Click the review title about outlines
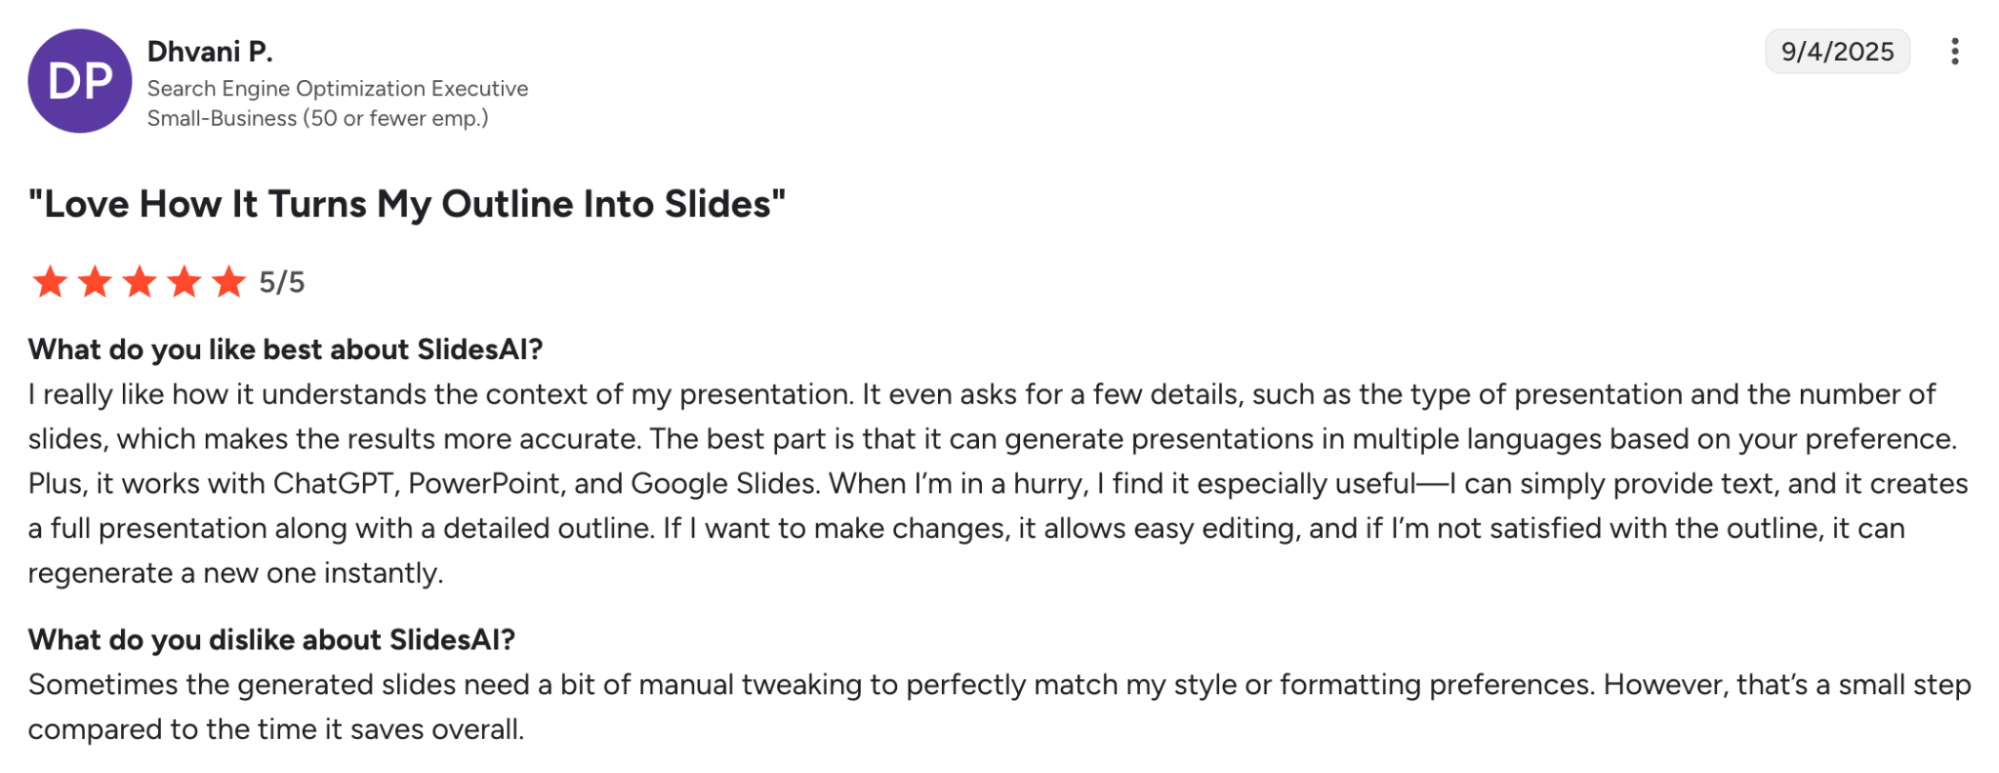This screenshot has height=773, width=1999. 406,204
